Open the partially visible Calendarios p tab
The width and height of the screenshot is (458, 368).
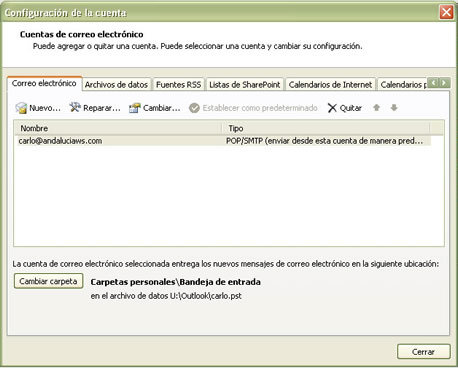[x=403, y=85]
